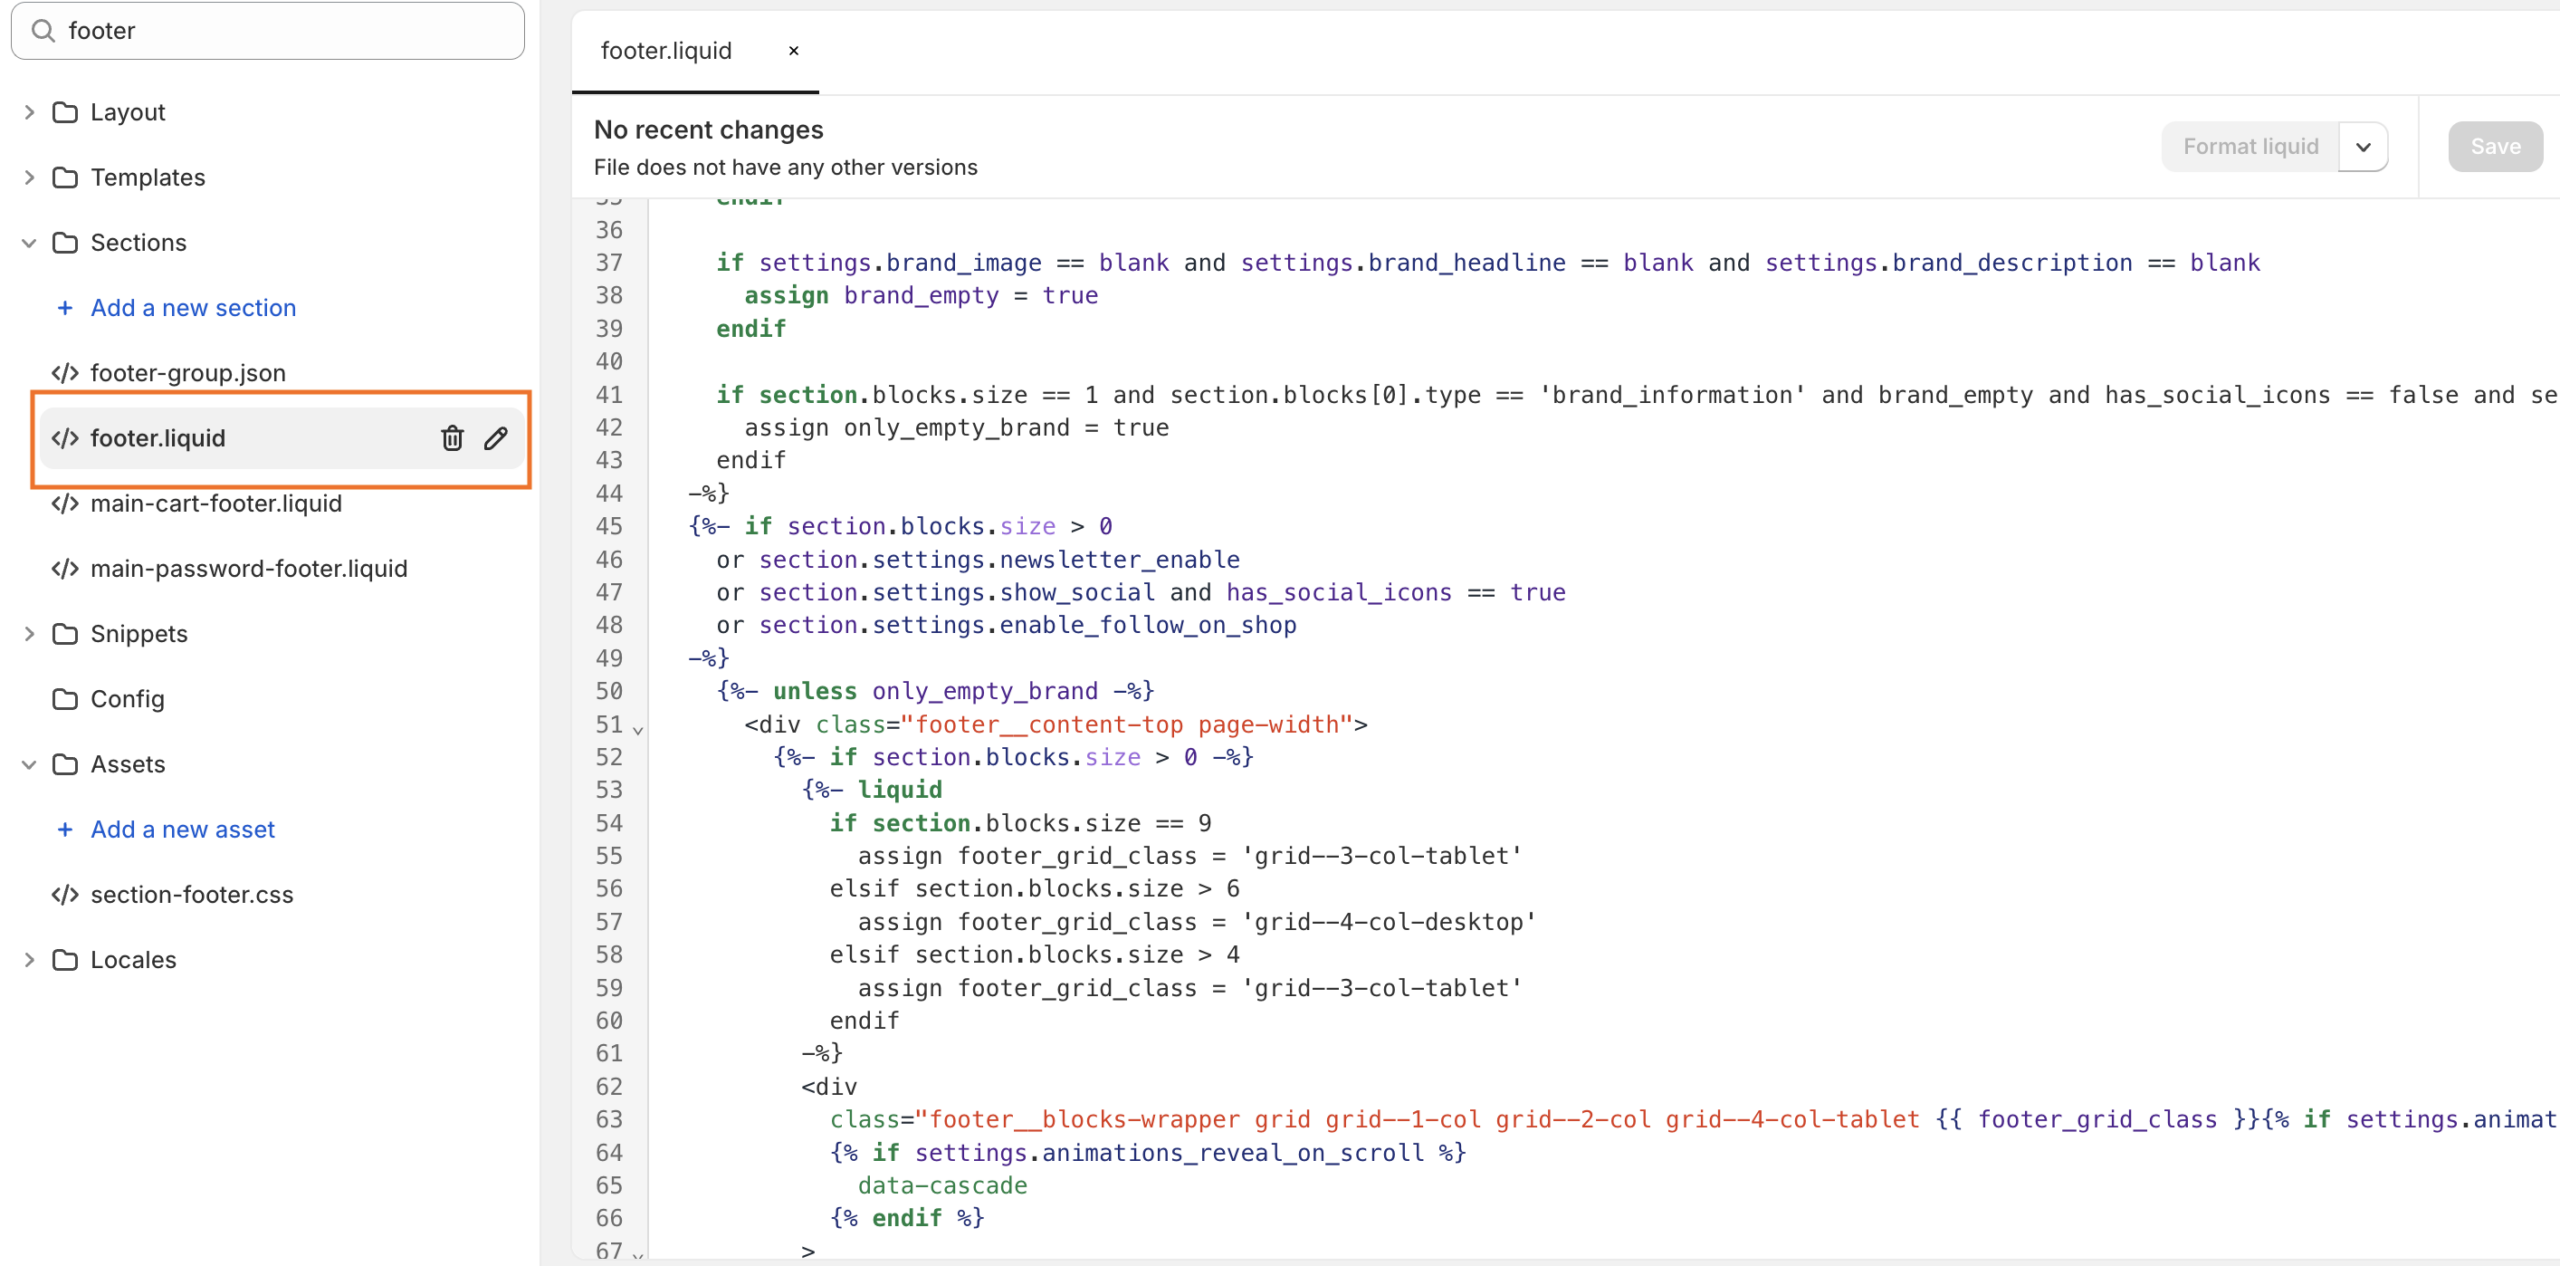Viewport: 2560px width, 1266px height.
Task: Click 'assign only_empty_brand = true' line
Action: tap(957, 428)
